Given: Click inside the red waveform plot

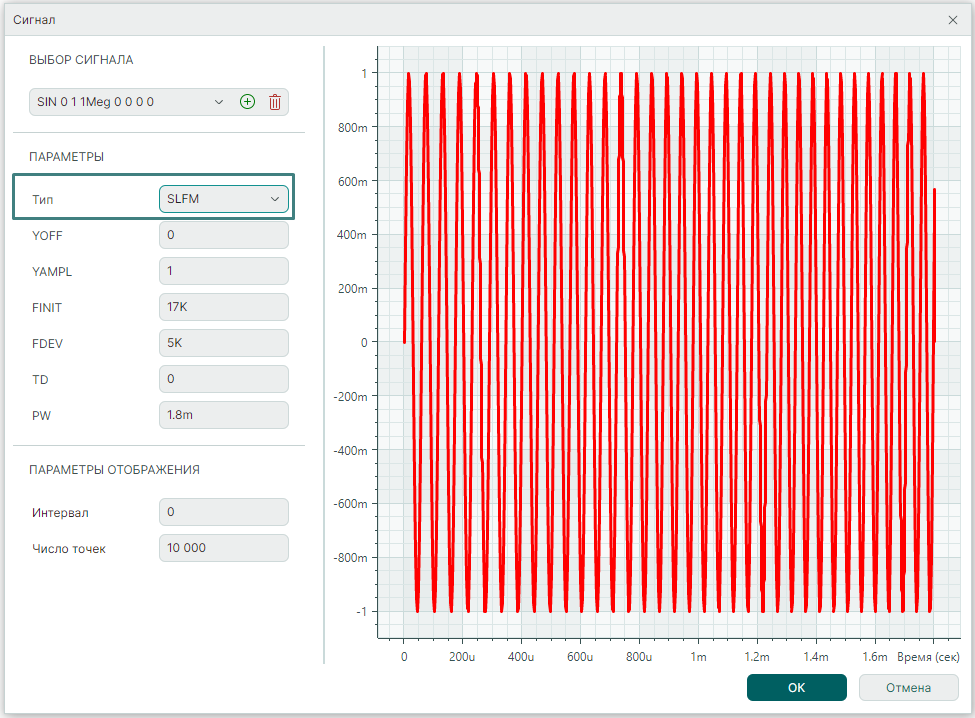Looking at the screenshot, I should pos(668,342).
